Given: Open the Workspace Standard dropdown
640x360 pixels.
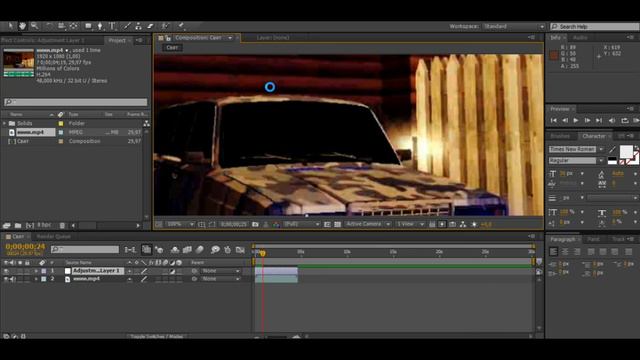Looking at the screenshot, I should click(514, 27).
